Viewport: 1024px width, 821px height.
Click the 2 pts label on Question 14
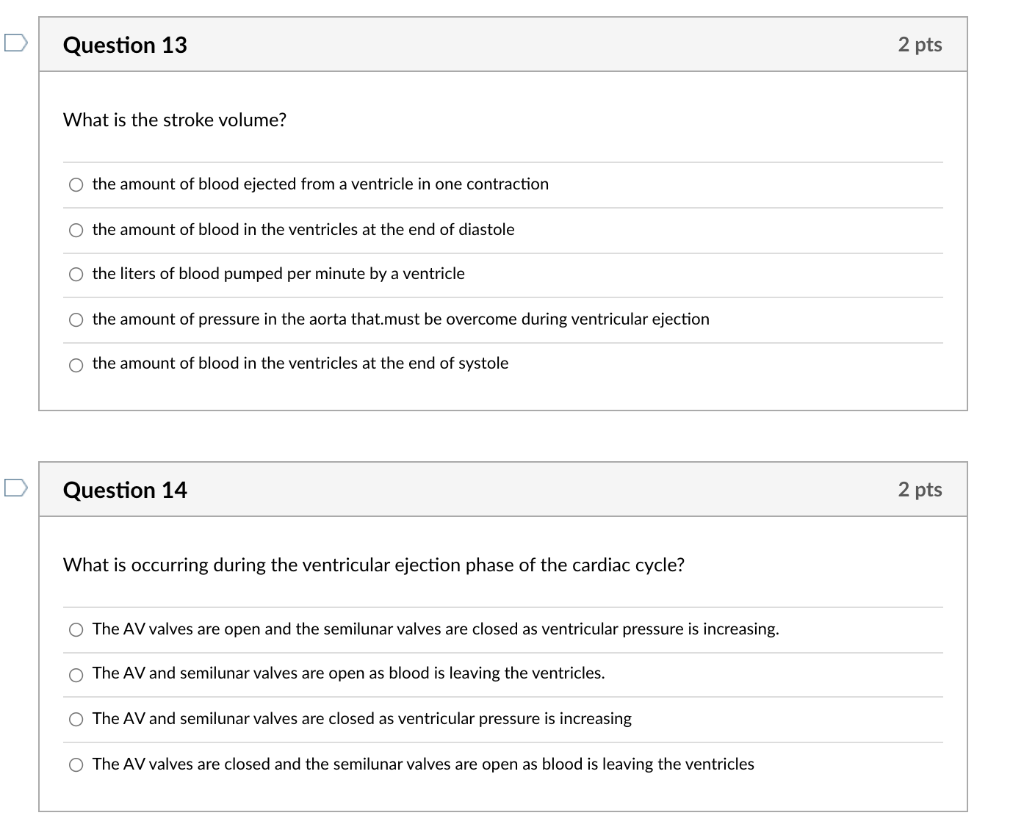(x=920, y=489)
